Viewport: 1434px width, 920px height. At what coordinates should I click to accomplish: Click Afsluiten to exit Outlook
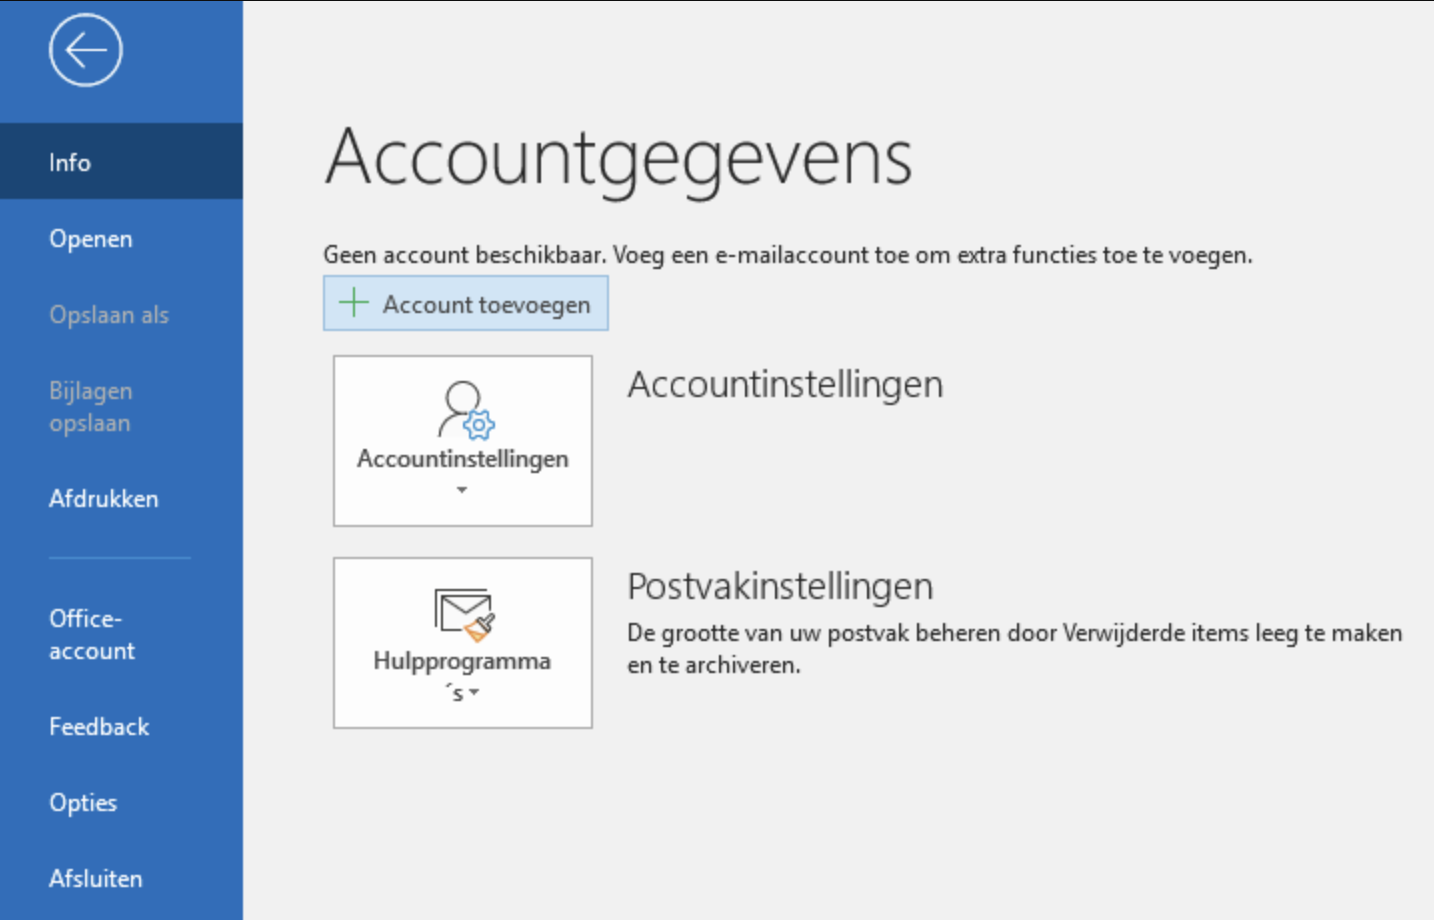94,878
